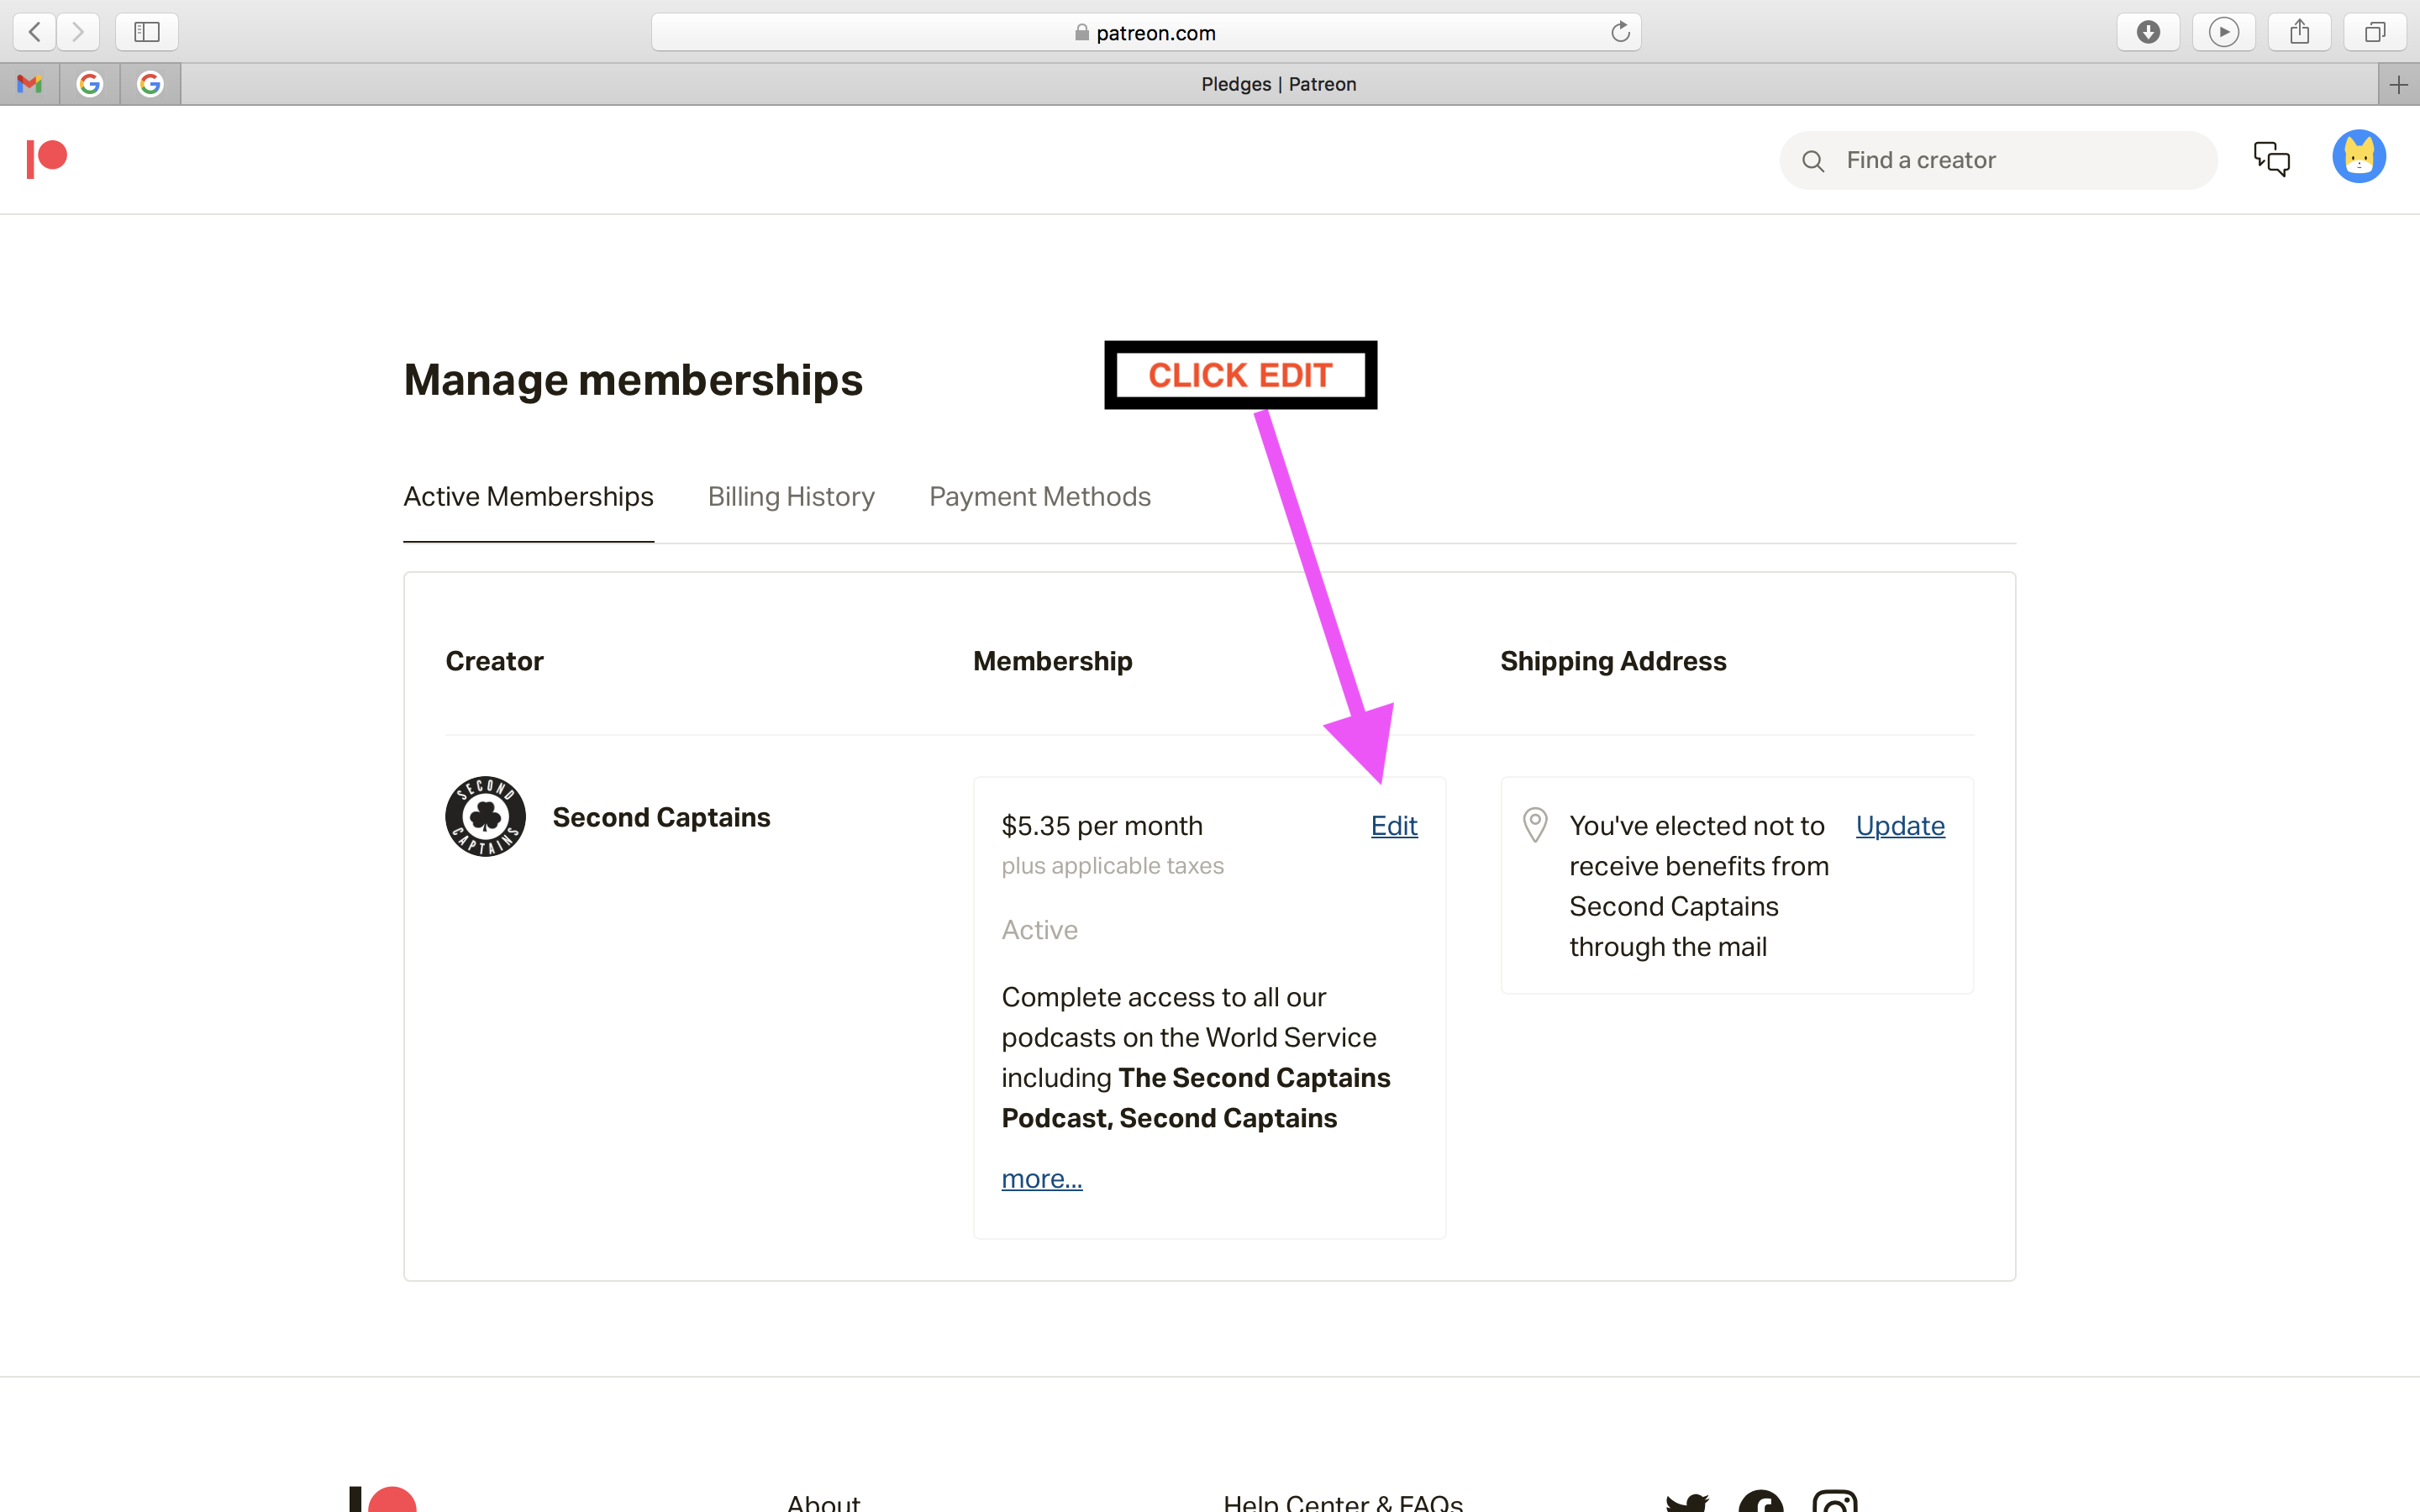The image size is (2420, 1512).
Task: Open the Safari share button
Action: (x=2299, y=32)
